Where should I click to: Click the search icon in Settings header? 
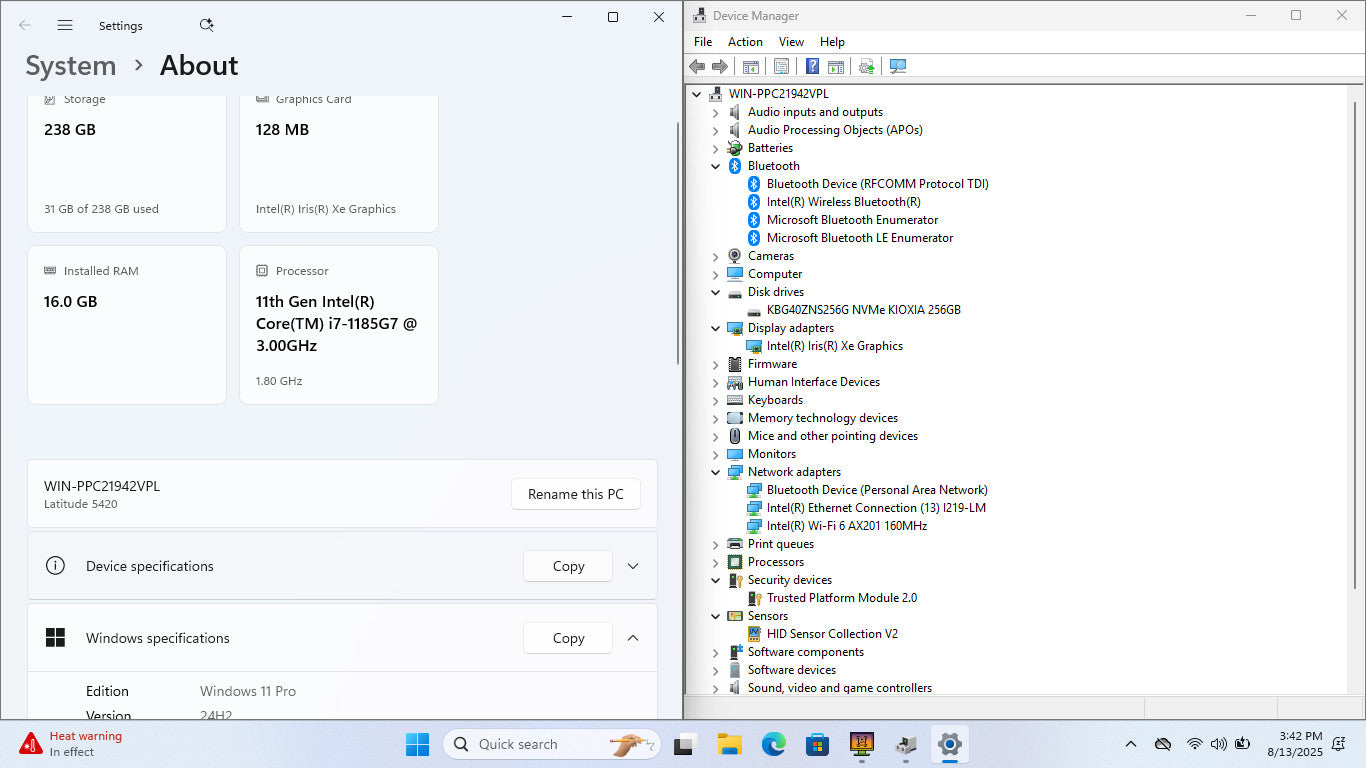coord(206,25)
